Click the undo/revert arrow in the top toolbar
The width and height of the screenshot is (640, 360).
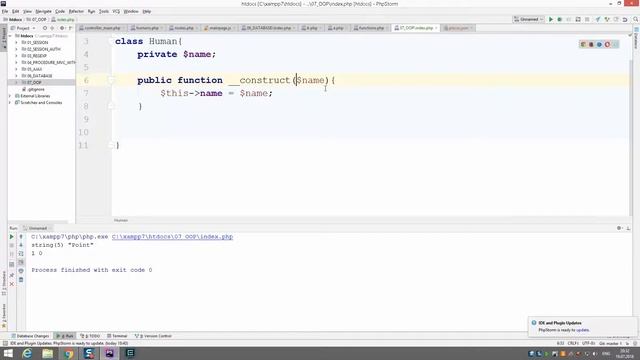click(x=625, y=19)
